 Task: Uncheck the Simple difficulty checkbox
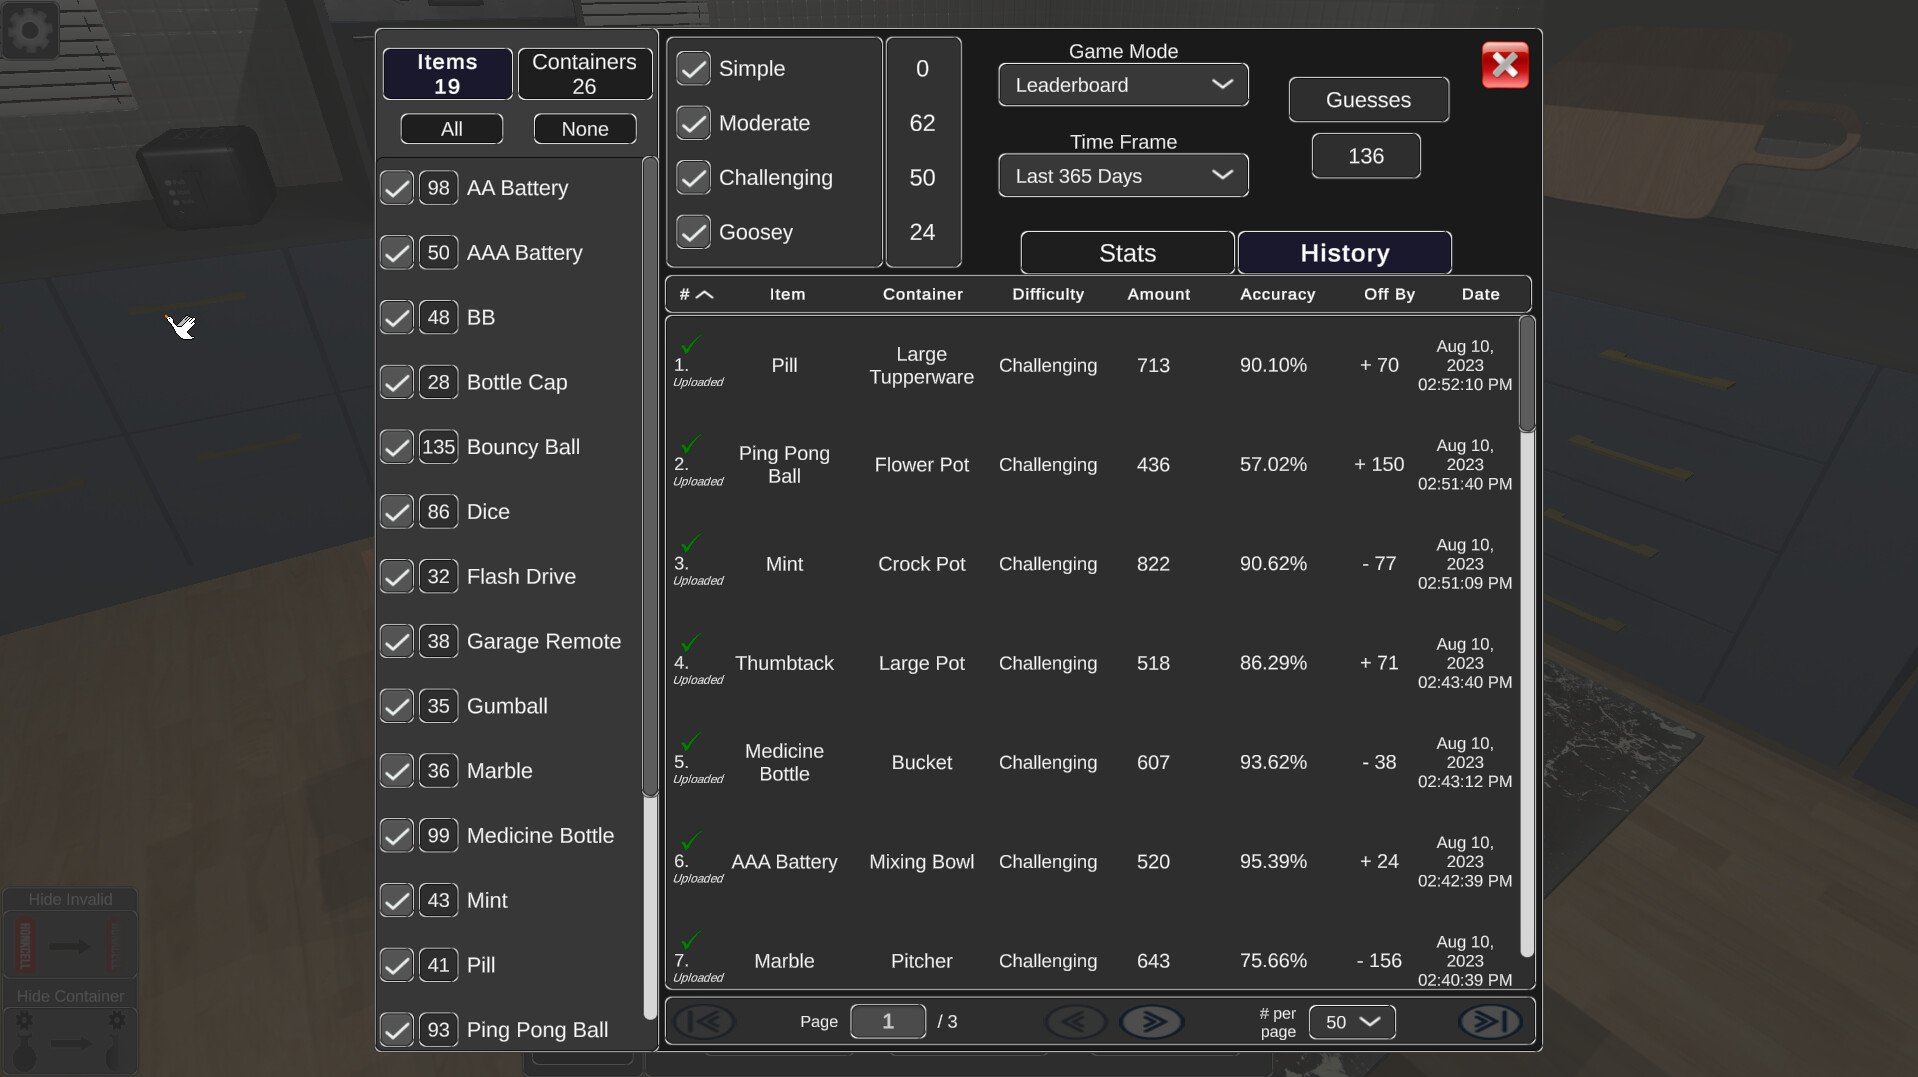pos(694,68)
